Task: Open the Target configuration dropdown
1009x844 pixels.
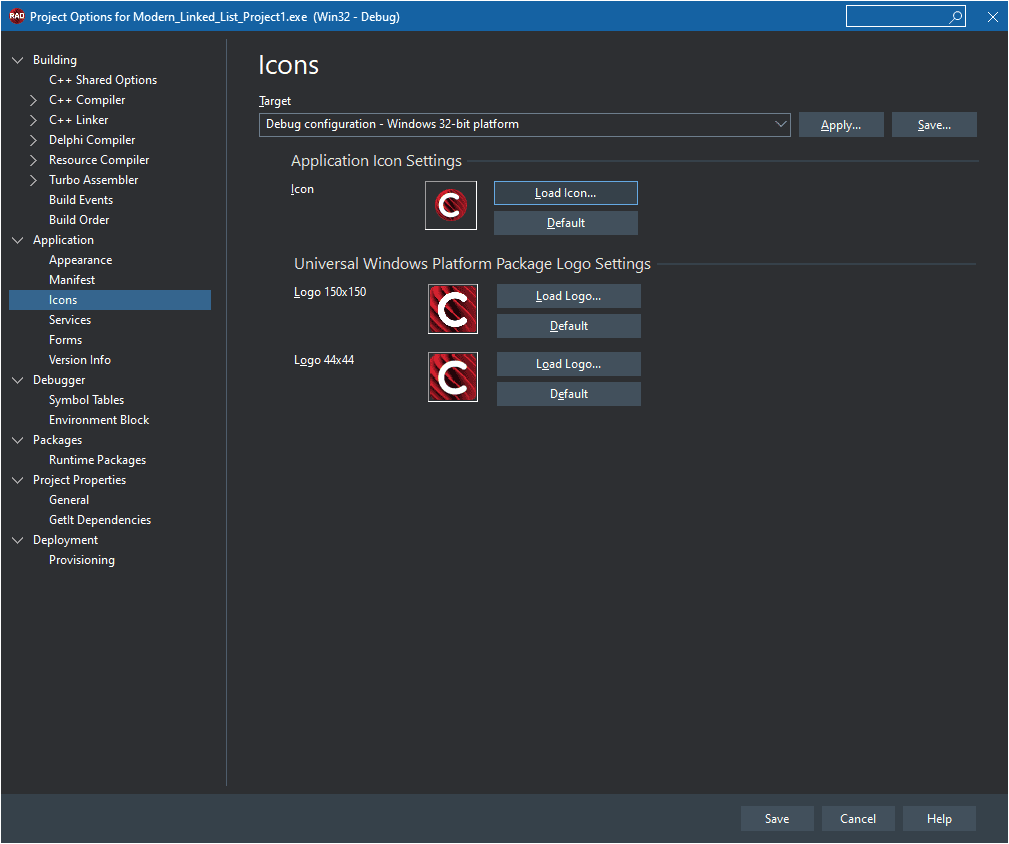Action: [x=524, y=124]
